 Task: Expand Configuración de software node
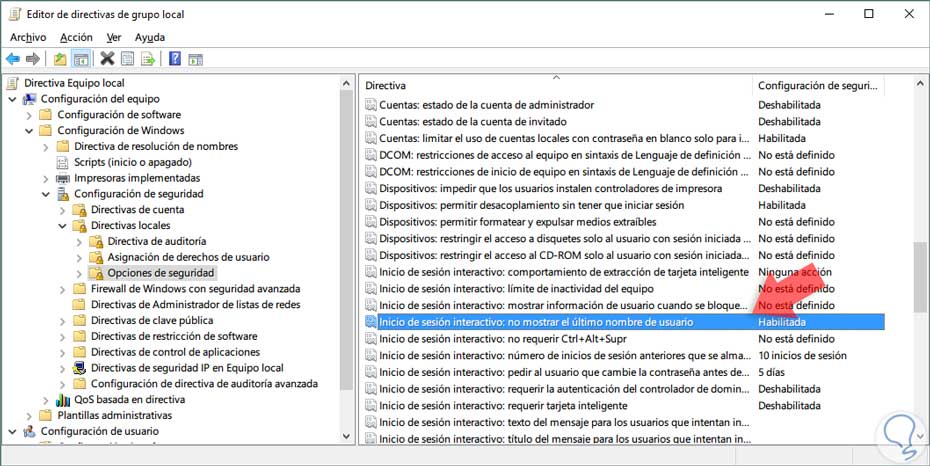point(29,115)
